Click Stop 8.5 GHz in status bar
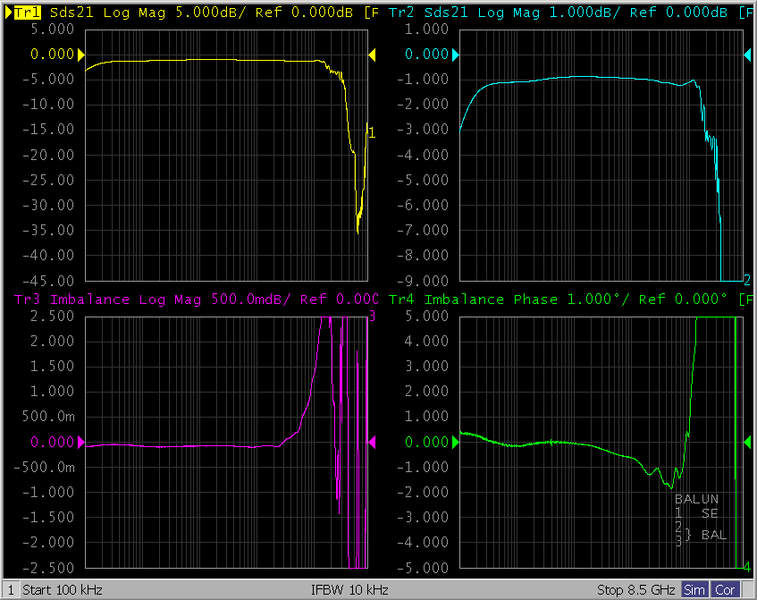Image resolution: width=757 pixels, height=600 pixels. coord(636,590)
